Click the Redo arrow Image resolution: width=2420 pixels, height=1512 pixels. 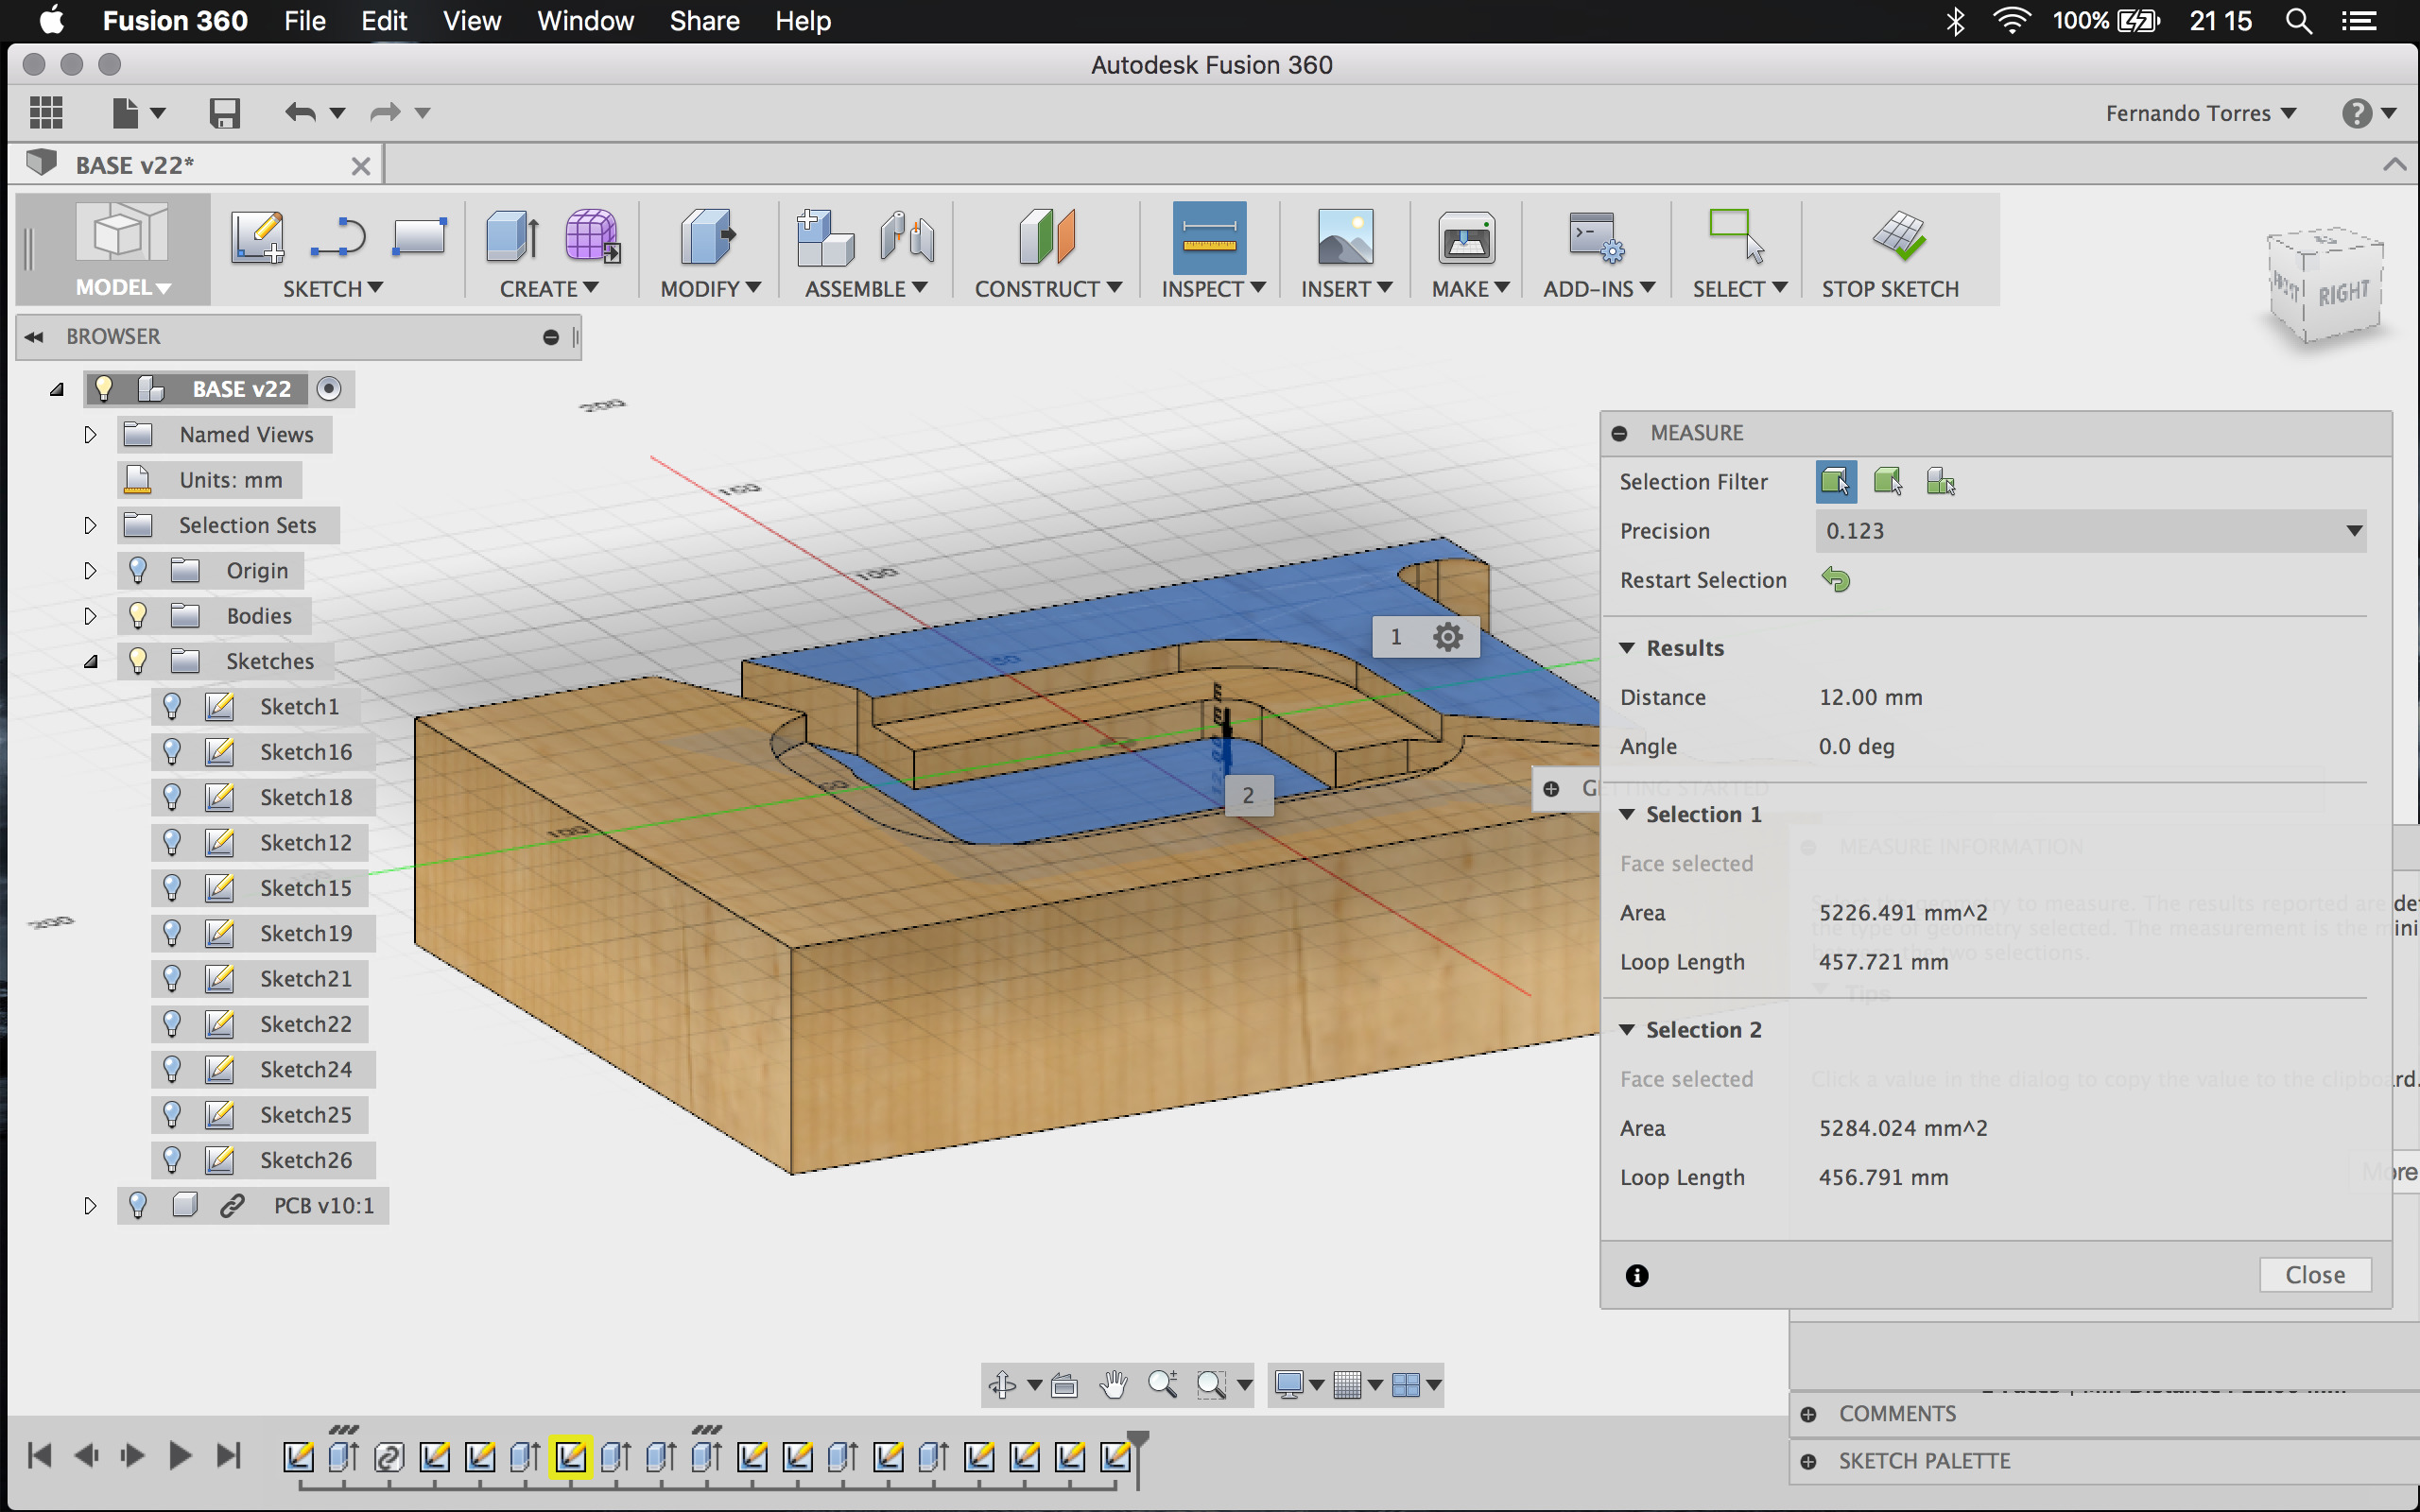(x=385, y=113)
